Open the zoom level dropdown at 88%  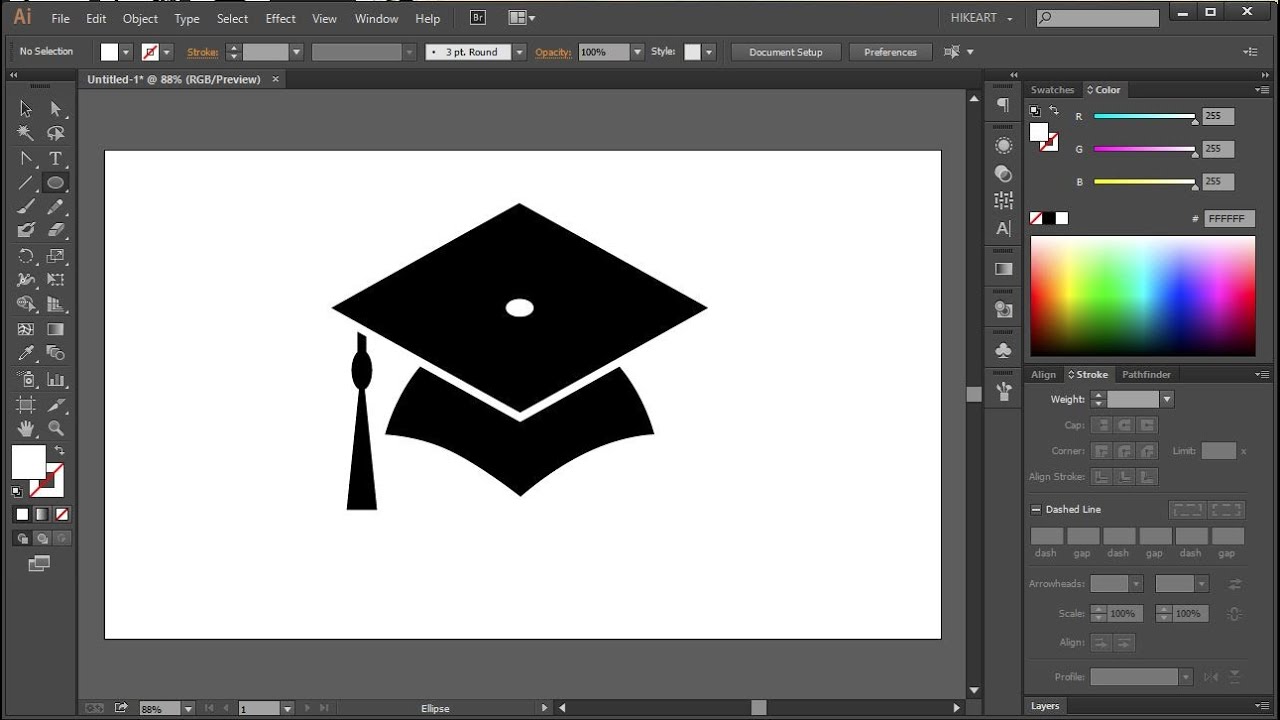(187, 709)
